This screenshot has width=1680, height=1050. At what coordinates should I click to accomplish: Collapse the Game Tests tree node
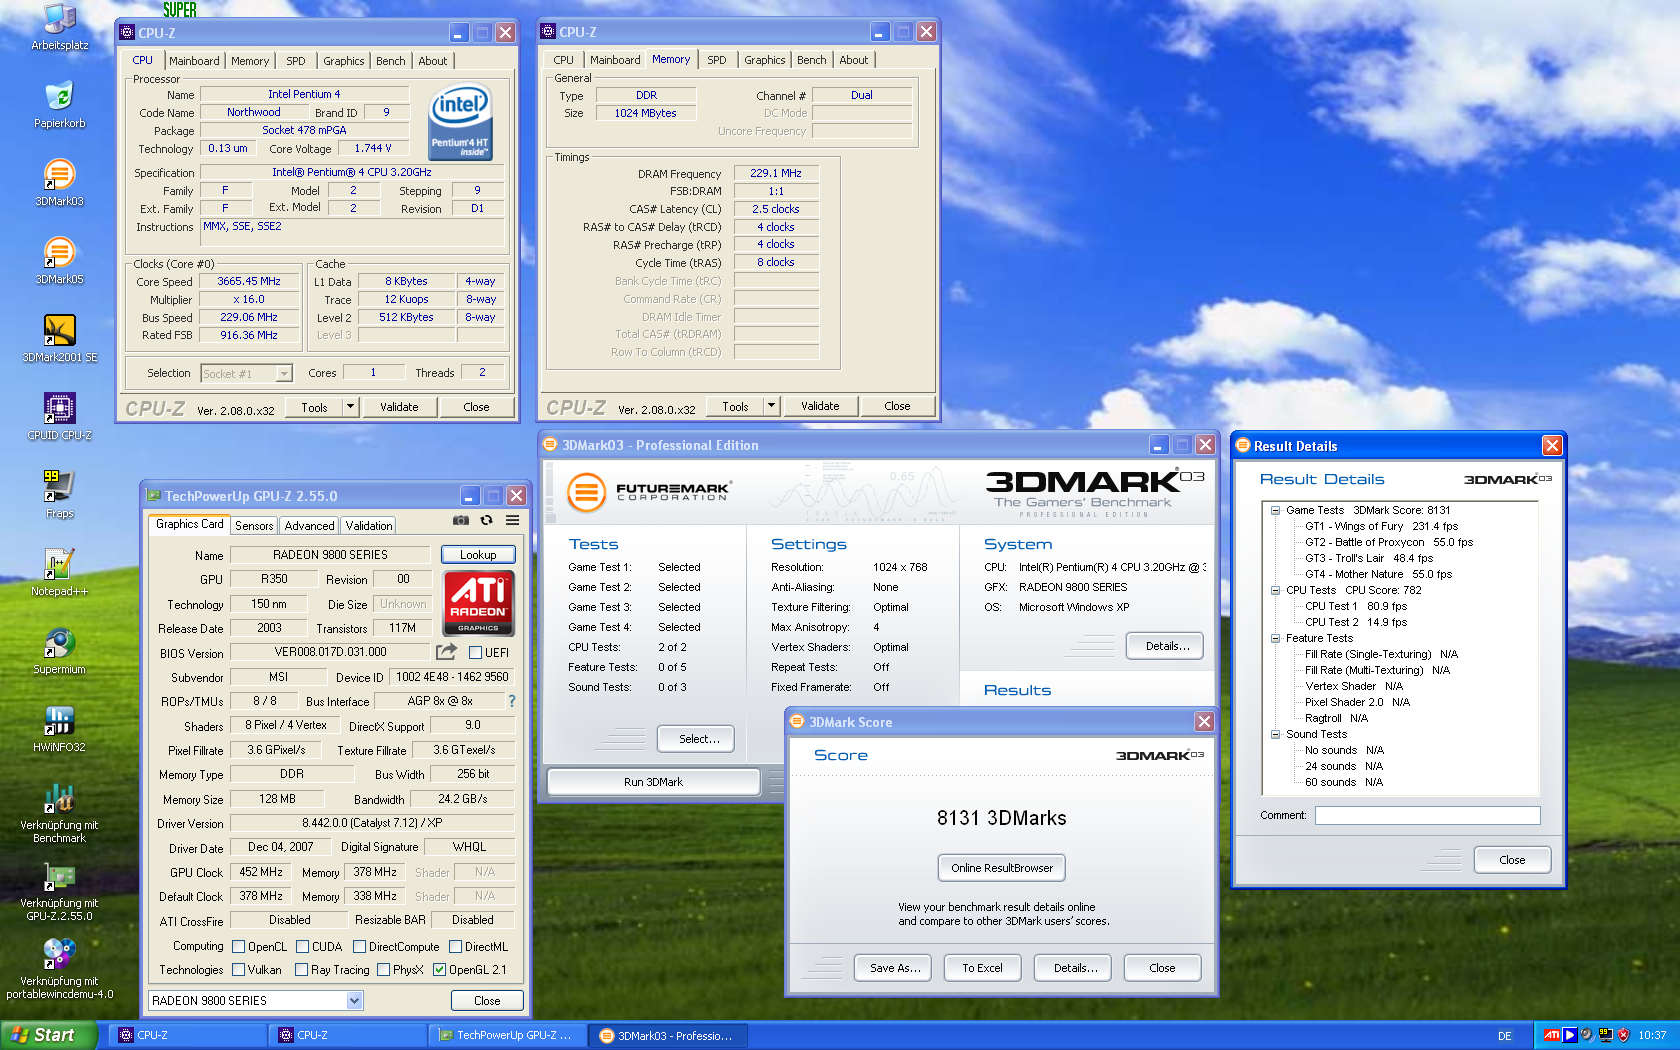(1275, 510)
